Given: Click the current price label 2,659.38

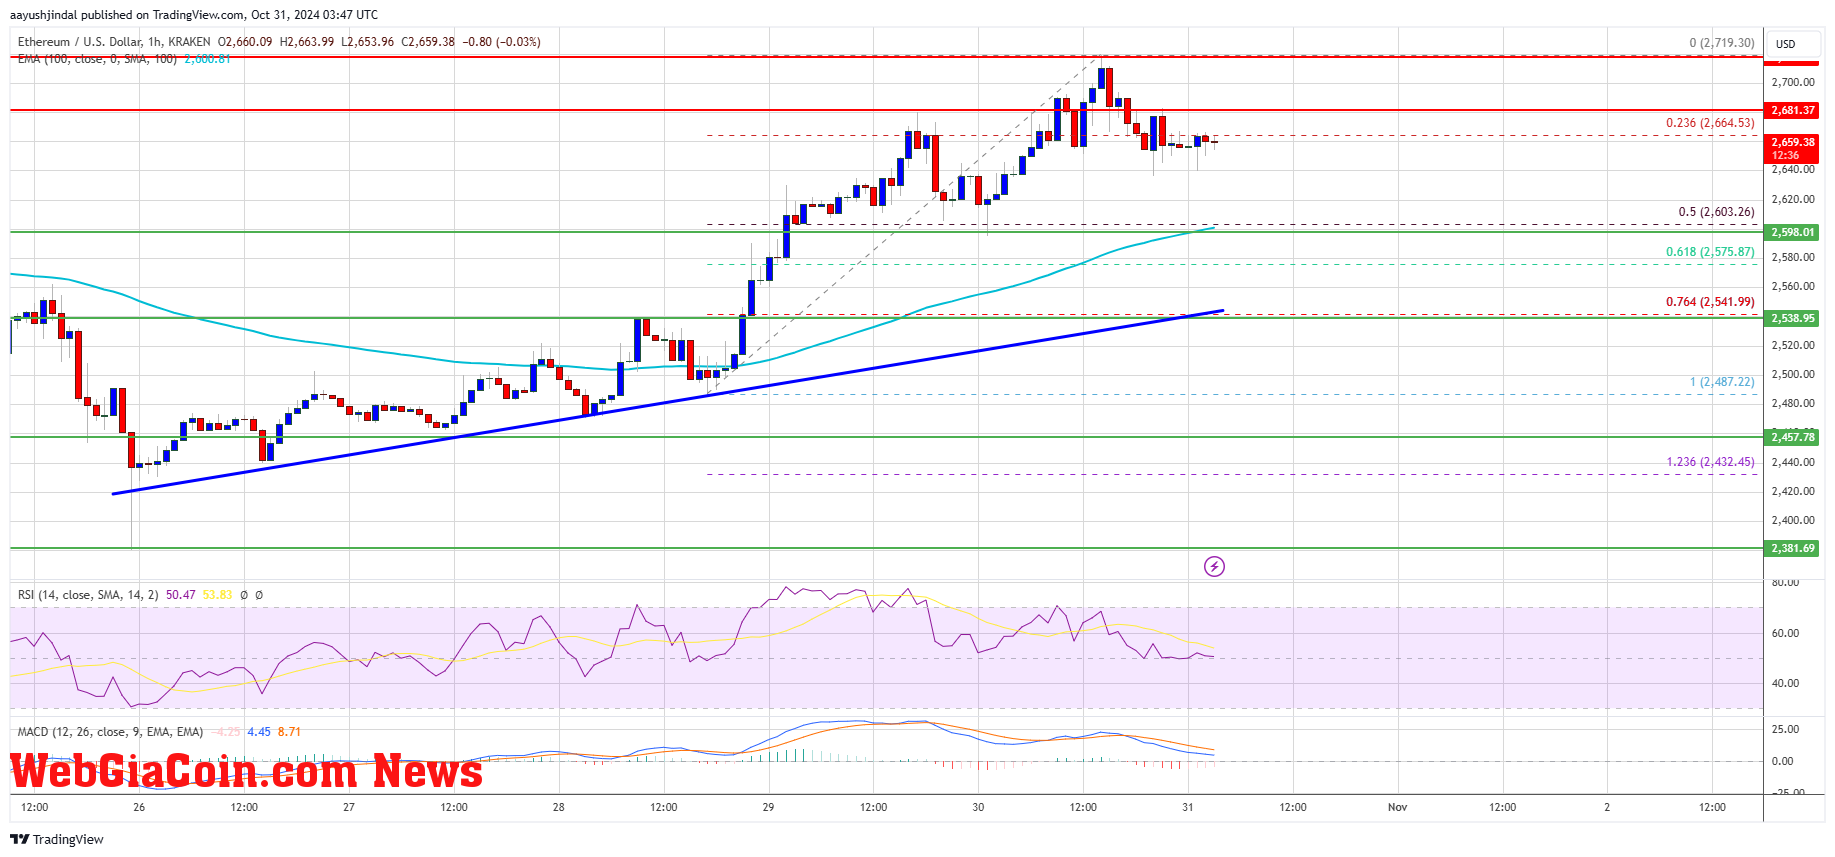Looking at the screenshot, I should click(x=1793, y=148).
